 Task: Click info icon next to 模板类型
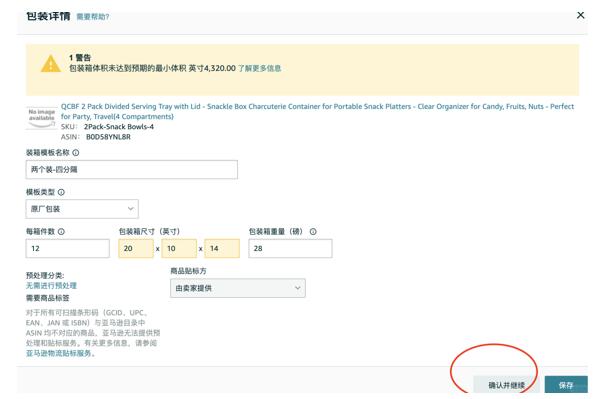61,192
